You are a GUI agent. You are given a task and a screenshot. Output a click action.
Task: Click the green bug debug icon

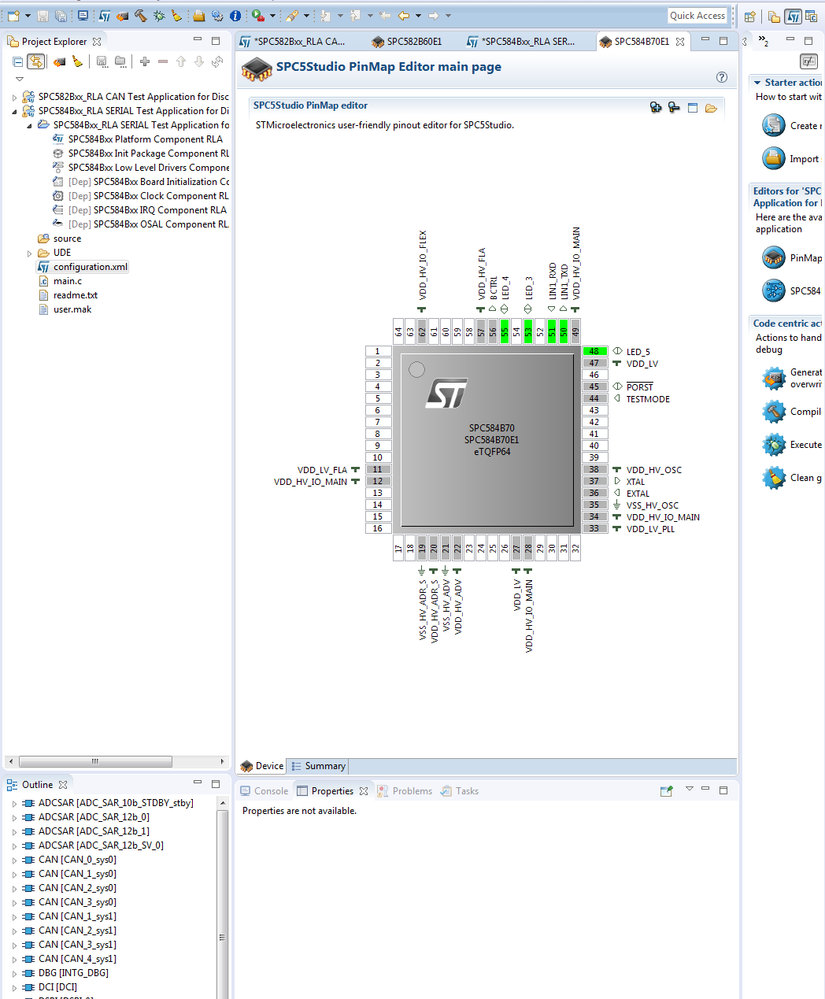point(159,15)
